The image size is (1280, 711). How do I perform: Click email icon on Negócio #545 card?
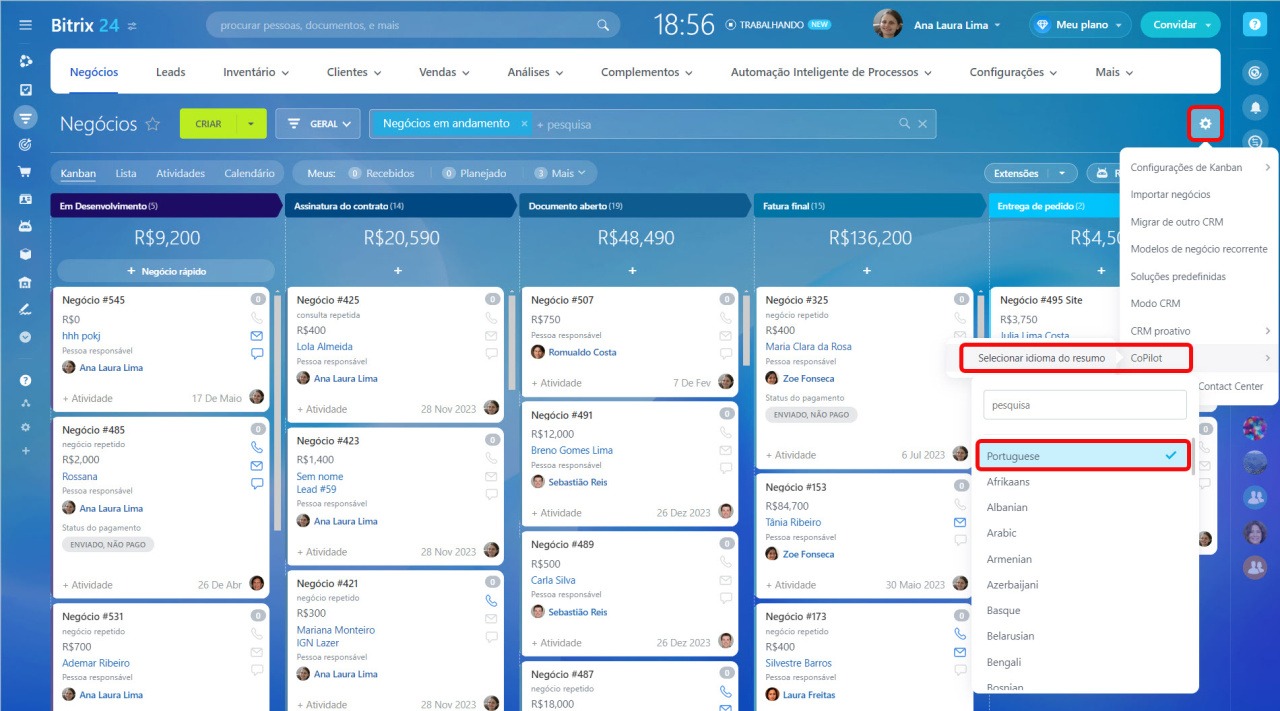click(257, 336)
